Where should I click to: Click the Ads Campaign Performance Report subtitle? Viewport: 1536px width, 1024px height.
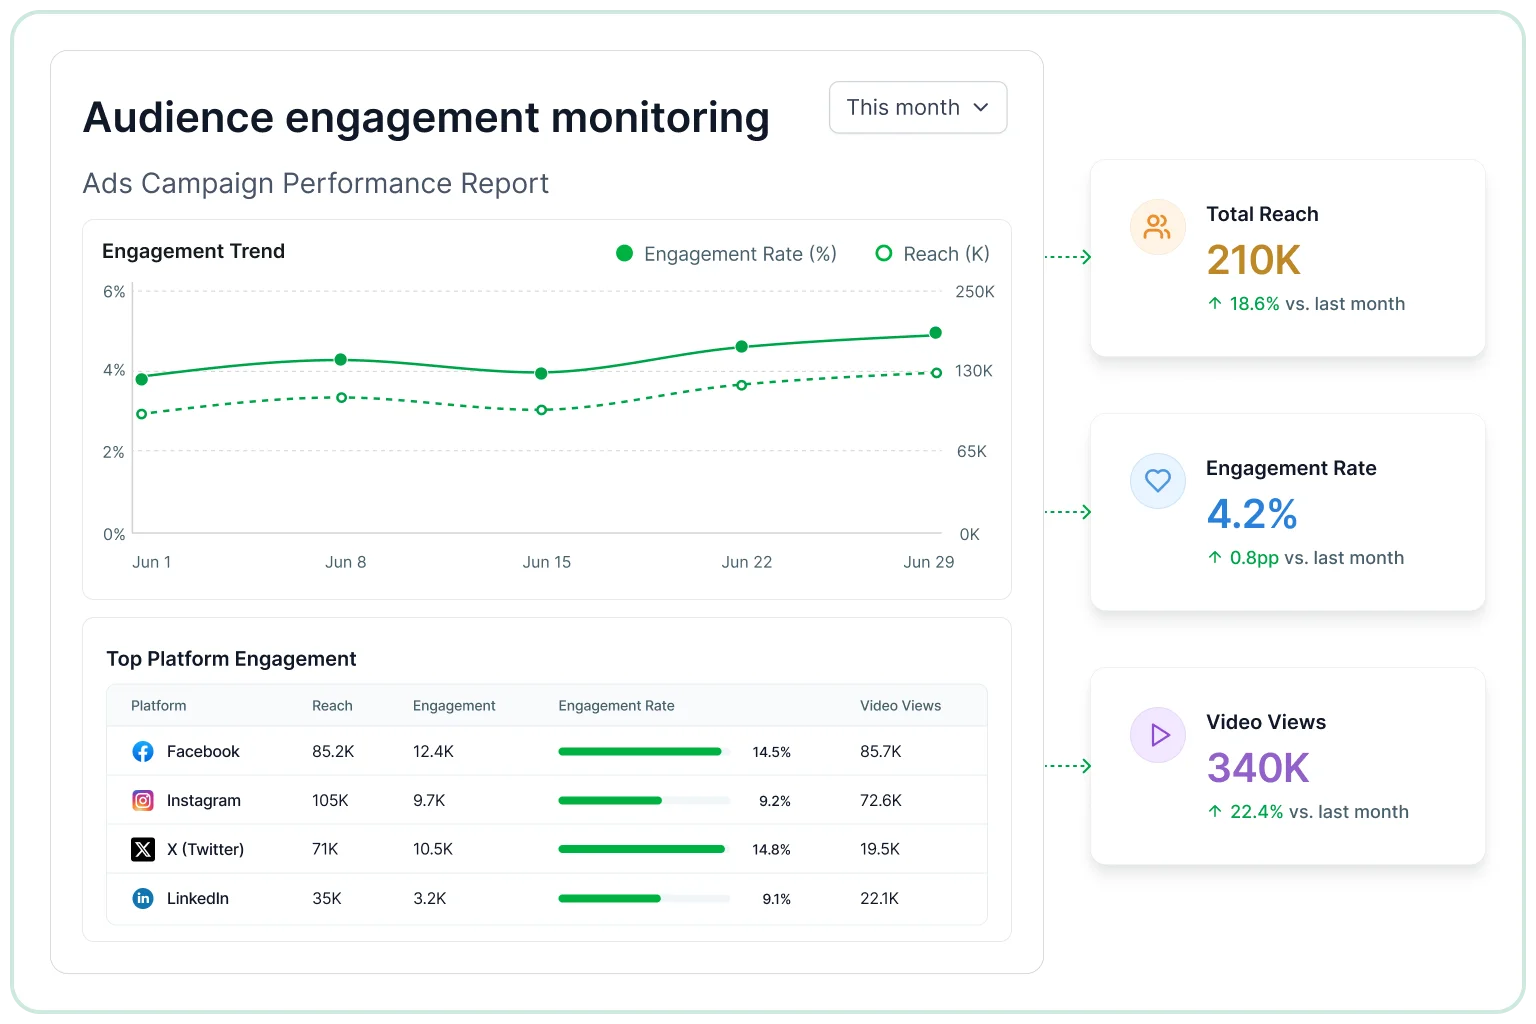pos(316,183)
